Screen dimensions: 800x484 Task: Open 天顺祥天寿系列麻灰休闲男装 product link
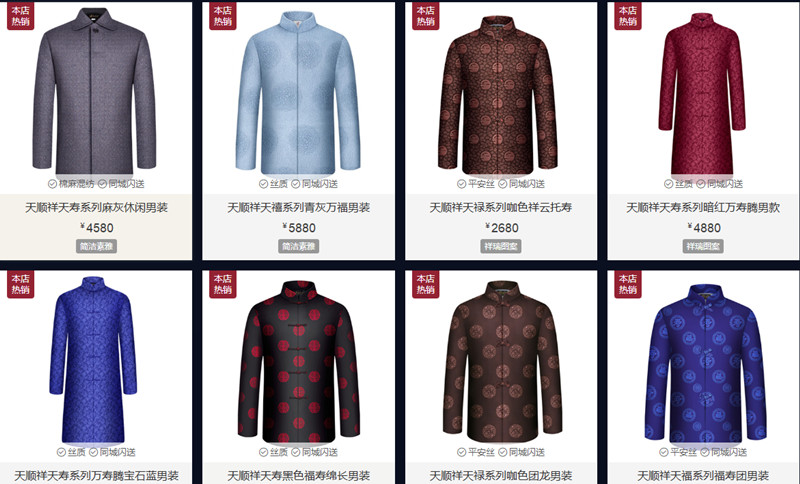[96, 208]
